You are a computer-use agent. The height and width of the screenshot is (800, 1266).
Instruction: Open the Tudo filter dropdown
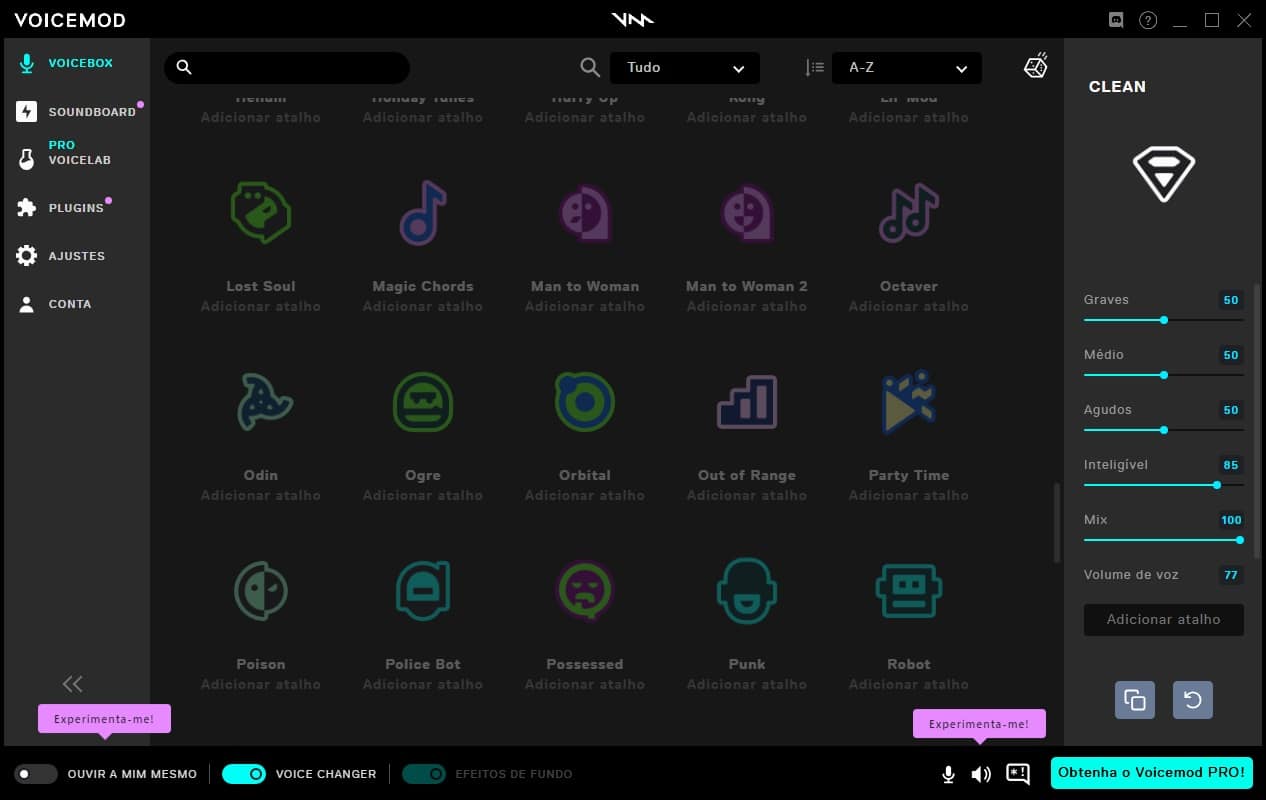point(685,68)
